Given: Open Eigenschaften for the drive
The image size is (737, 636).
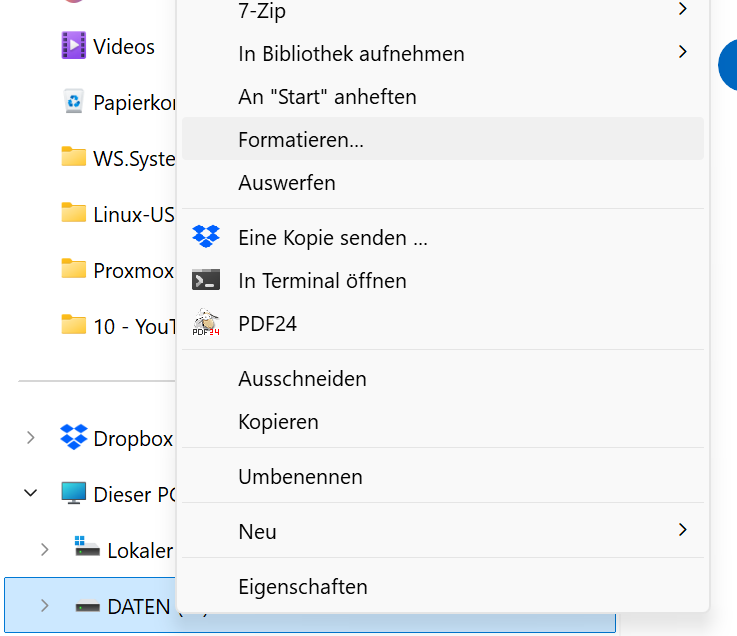Looking at the screenshot, I should [x=303, y=587].
